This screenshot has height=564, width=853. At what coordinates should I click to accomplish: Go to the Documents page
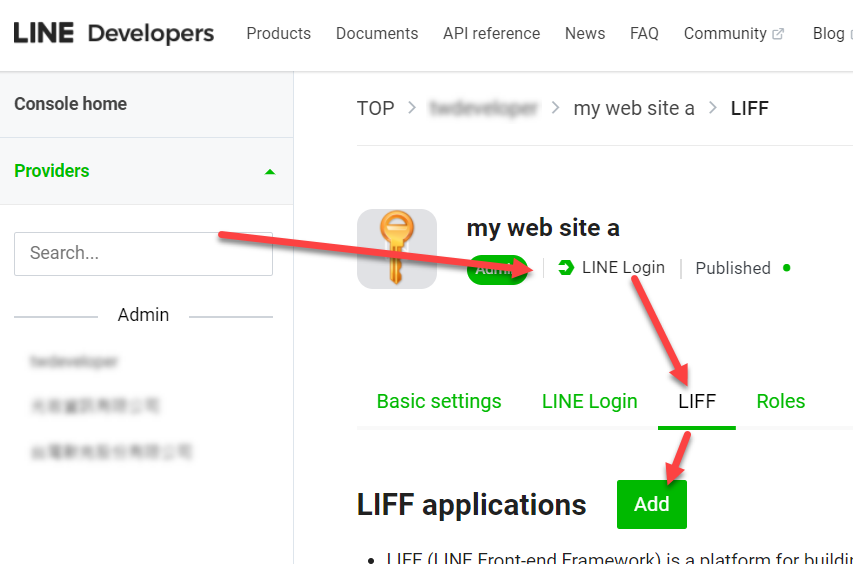377,33
